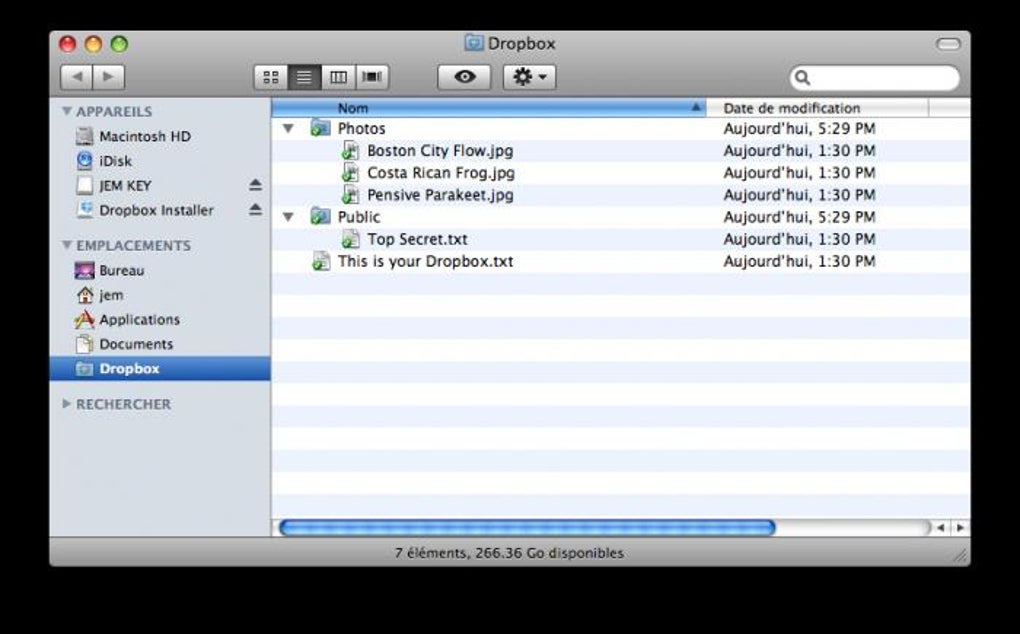Click the Pensive Parakeet.jpg file icon

pyautogui.click(x=350, y=195)
